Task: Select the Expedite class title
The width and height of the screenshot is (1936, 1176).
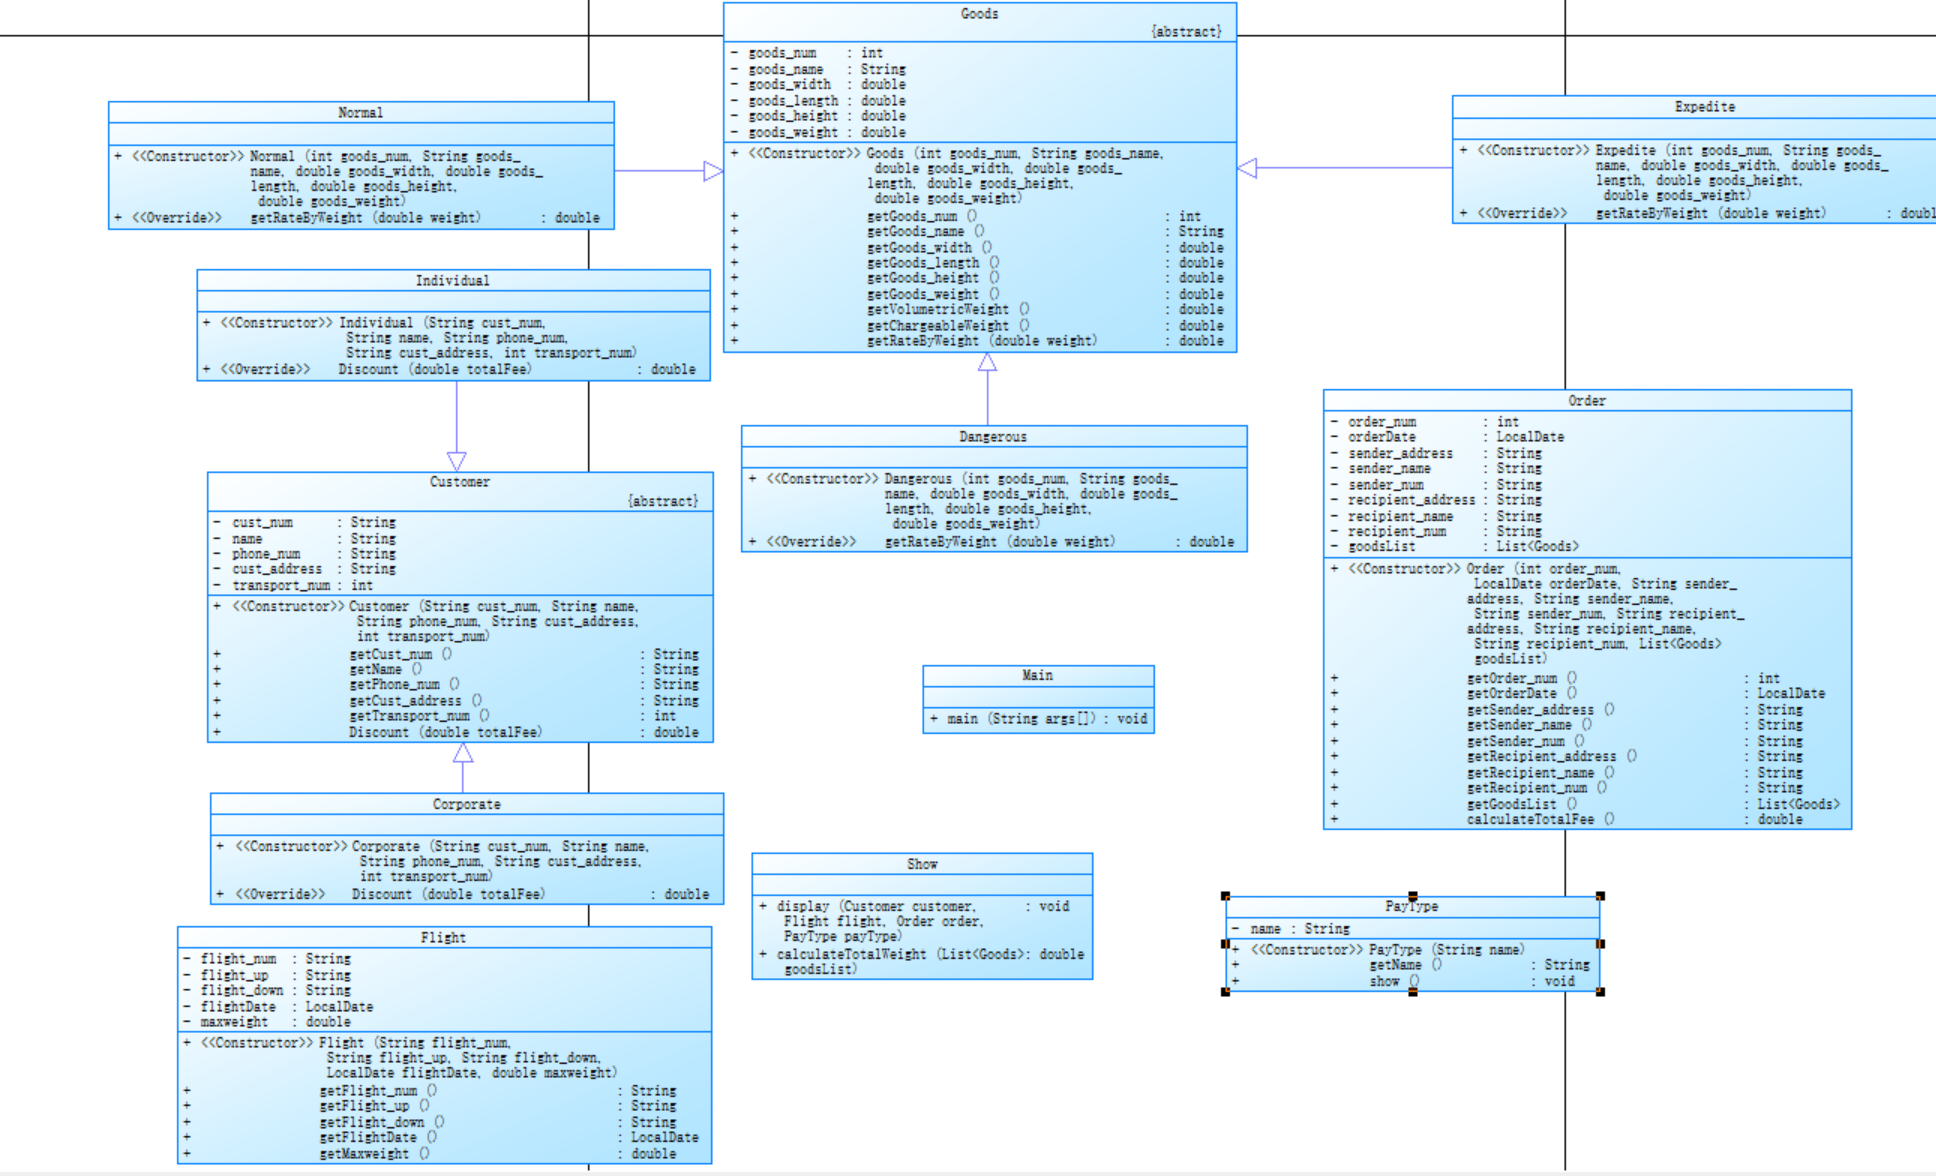Action: point(1704,107)
